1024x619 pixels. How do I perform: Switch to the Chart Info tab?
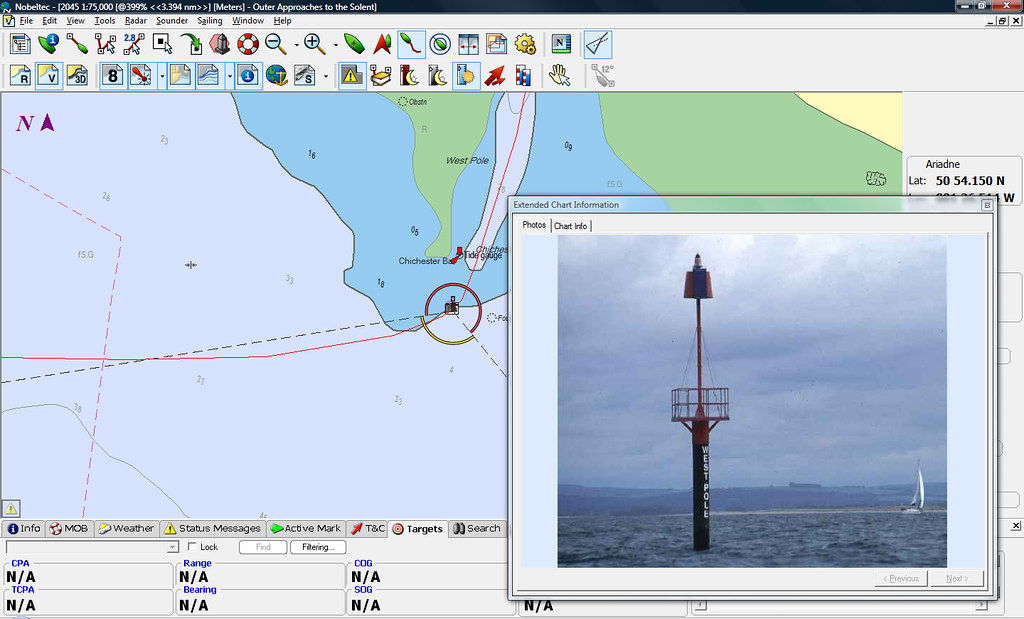pos(571,226)
